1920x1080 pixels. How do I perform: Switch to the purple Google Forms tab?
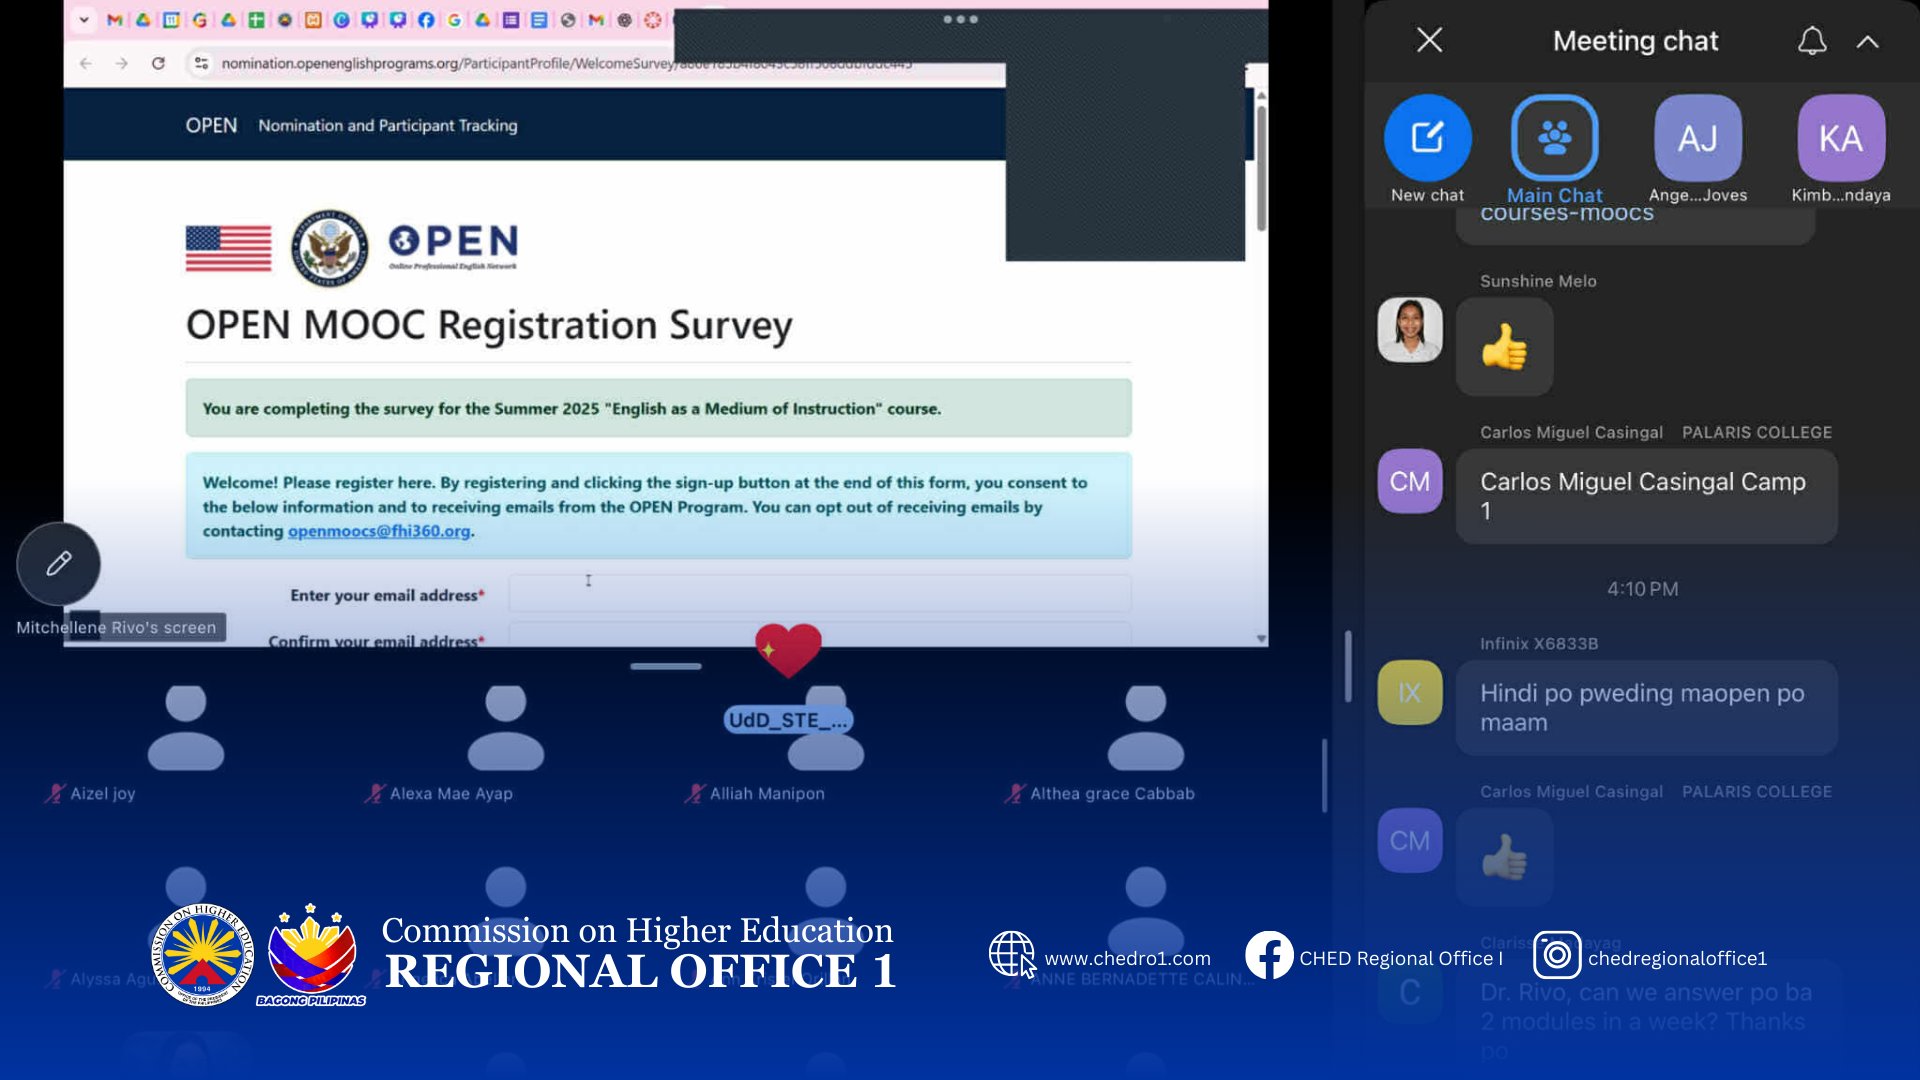coord(511,19)
